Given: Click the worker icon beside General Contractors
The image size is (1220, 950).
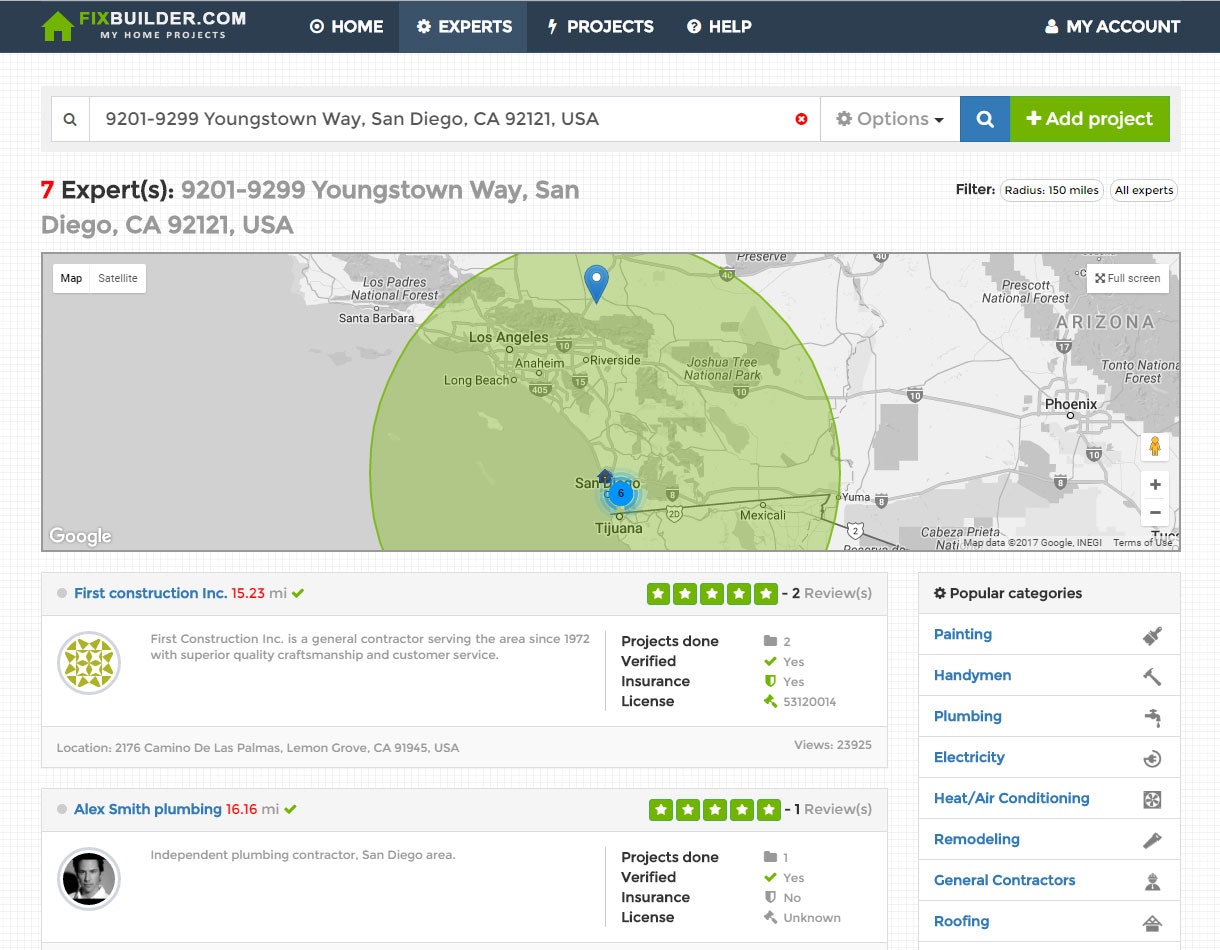Looking at the screenshot, I should point(1152,882).
